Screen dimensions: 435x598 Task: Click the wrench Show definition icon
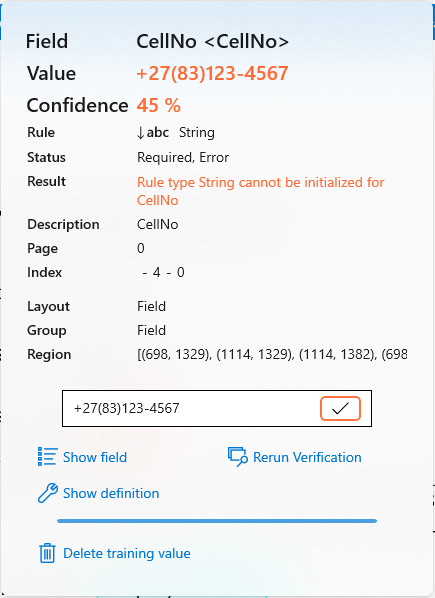point(48,493)
